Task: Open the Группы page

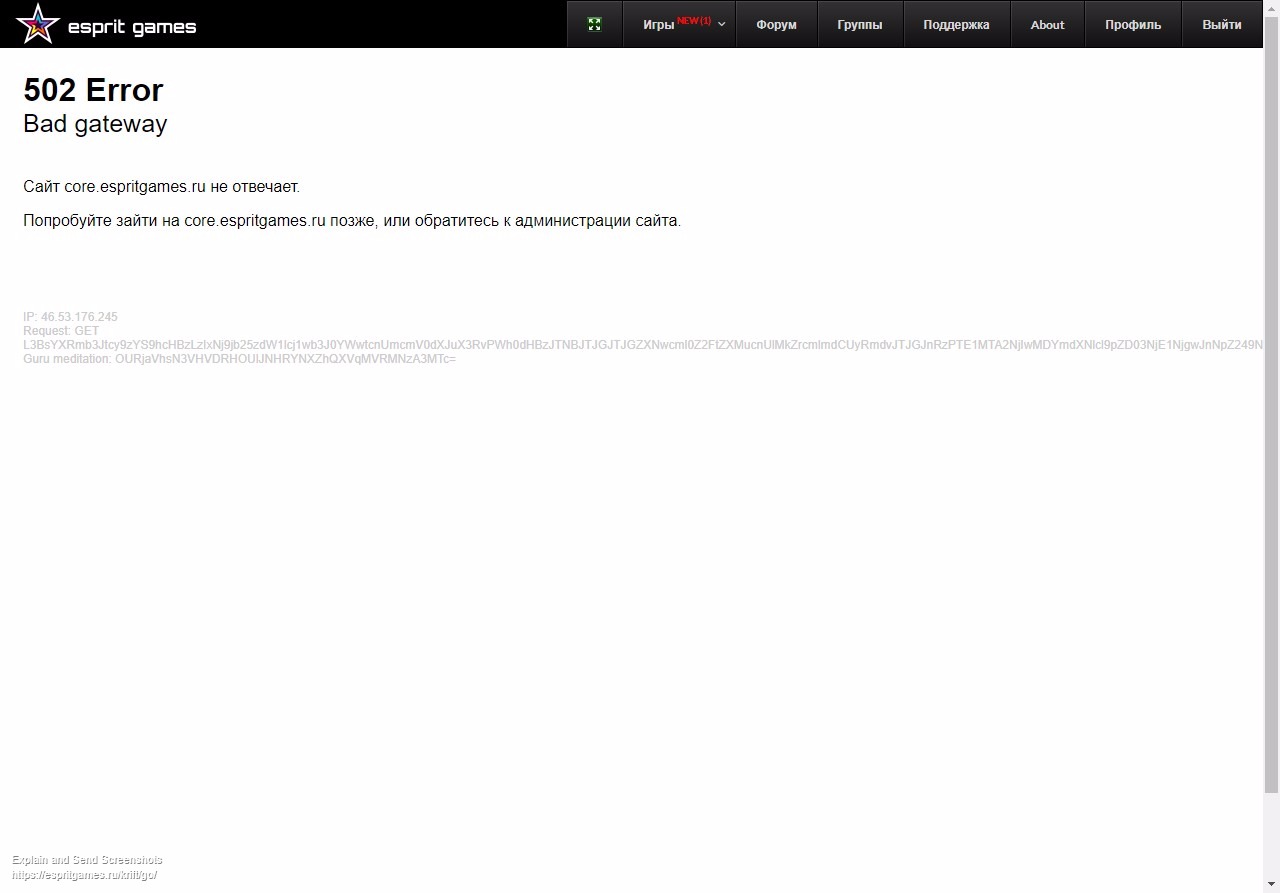Action: (x=860, y=25)
